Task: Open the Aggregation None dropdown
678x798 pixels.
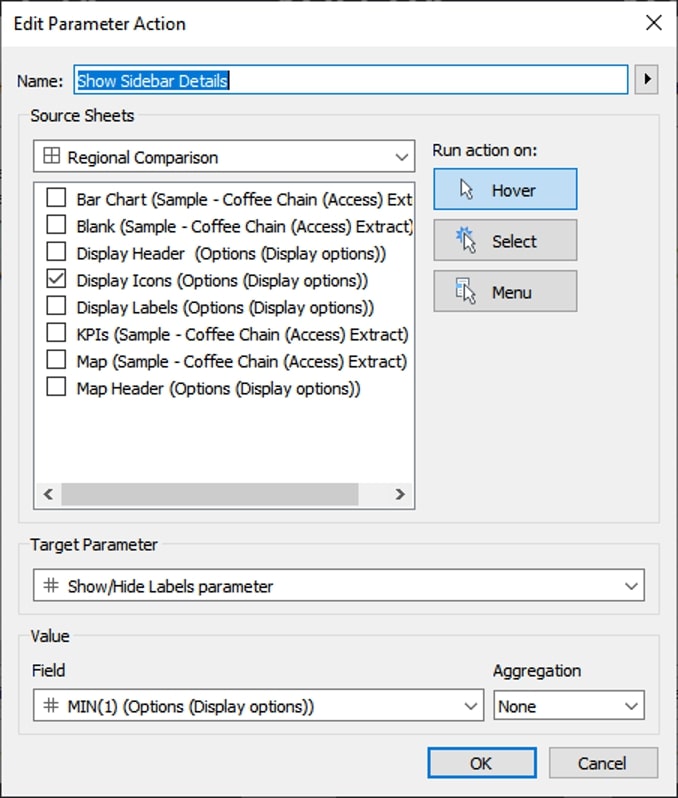Action: (x=569, y=705)
